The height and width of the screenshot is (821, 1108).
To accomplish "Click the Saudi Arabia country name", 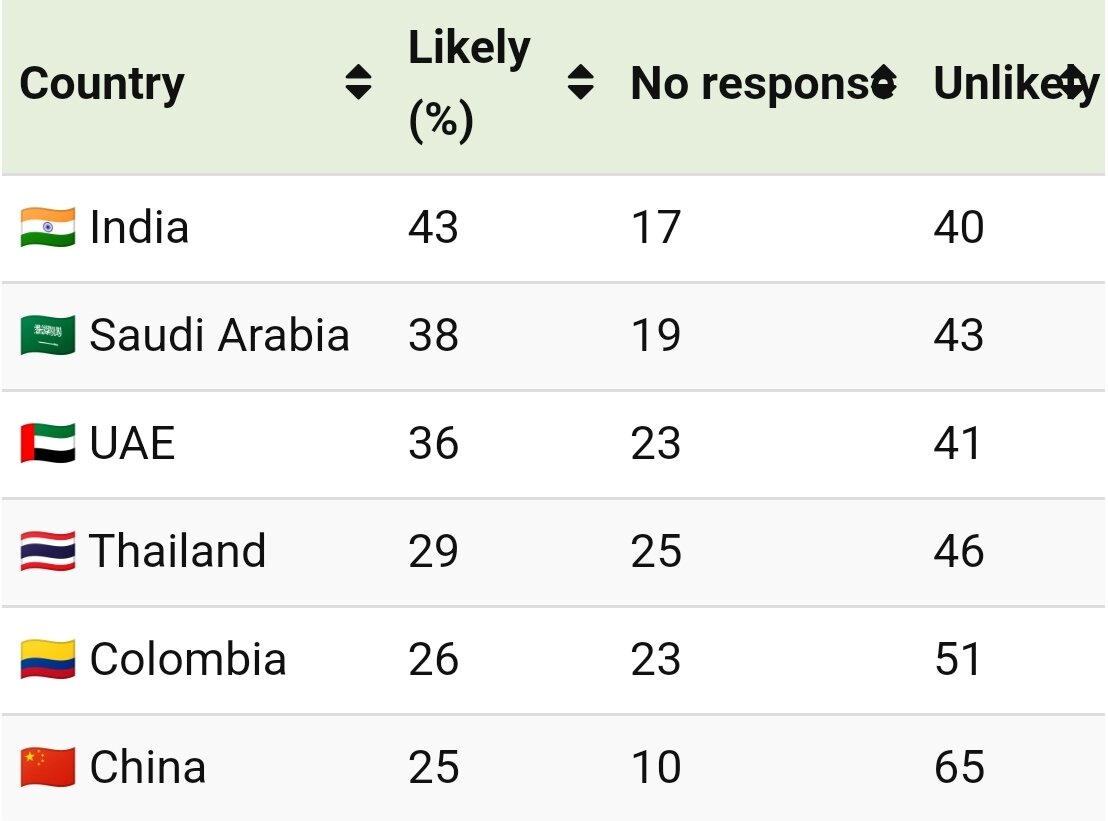I will (219, 335).
